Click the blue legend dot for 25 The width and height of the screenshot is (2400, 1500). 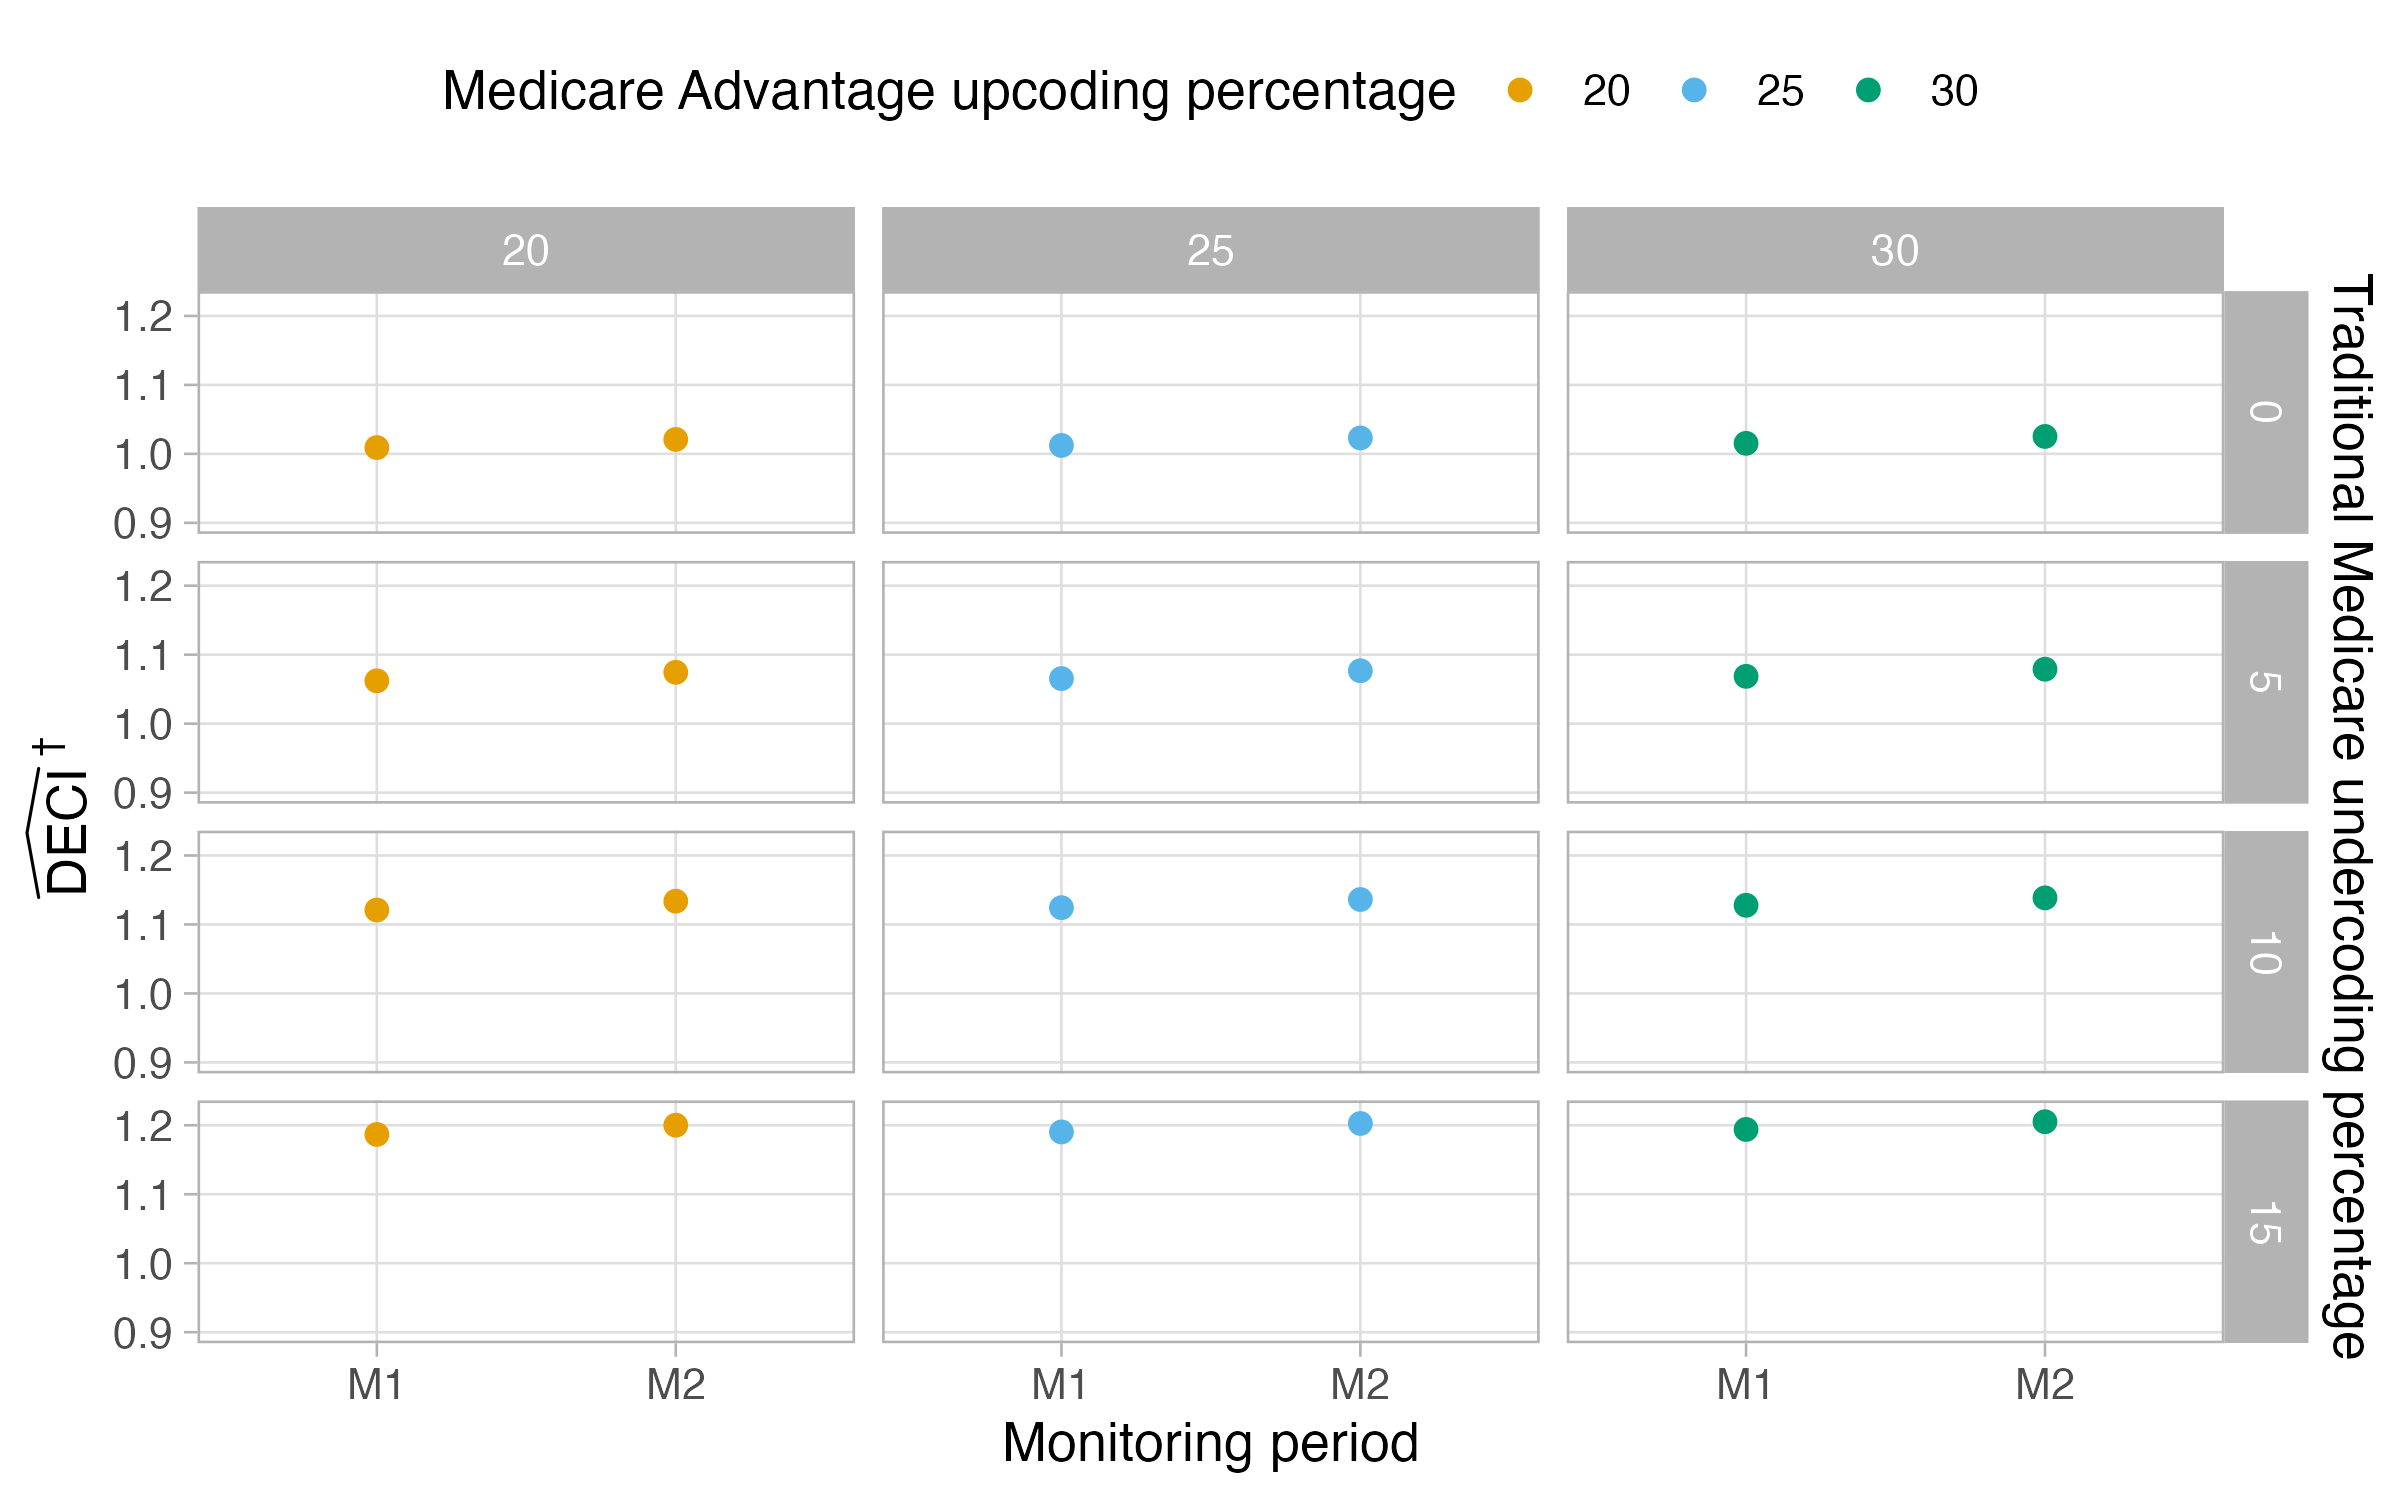(1694, 91)
